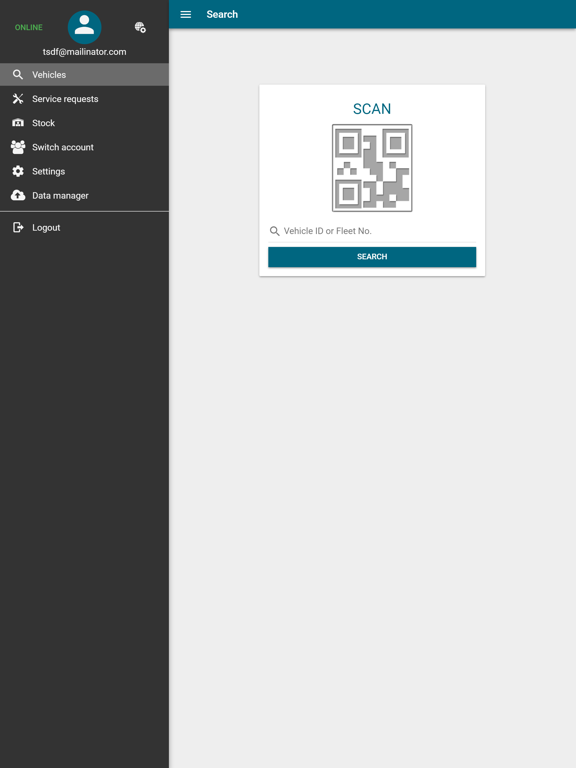Click the SCAN heading
Screen dimensions: 576x768
click(x=372, y=109)
